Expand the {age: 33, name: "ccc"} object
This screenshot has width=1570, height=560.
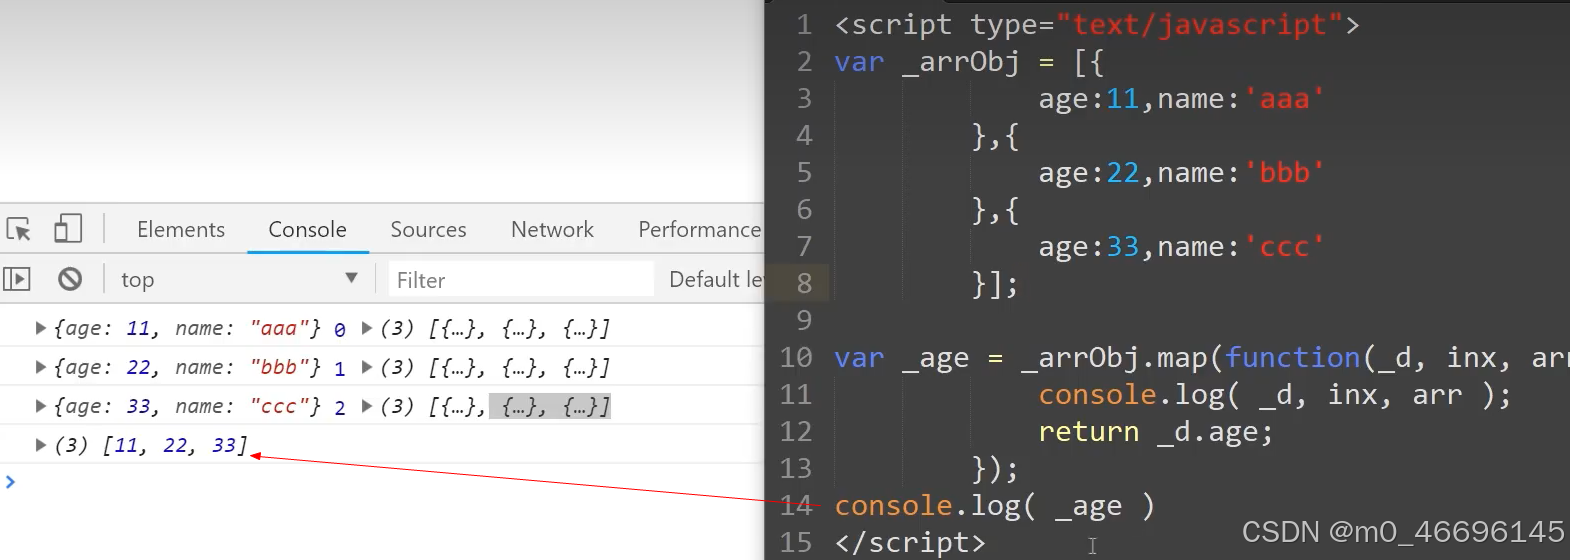coord(41,406)
